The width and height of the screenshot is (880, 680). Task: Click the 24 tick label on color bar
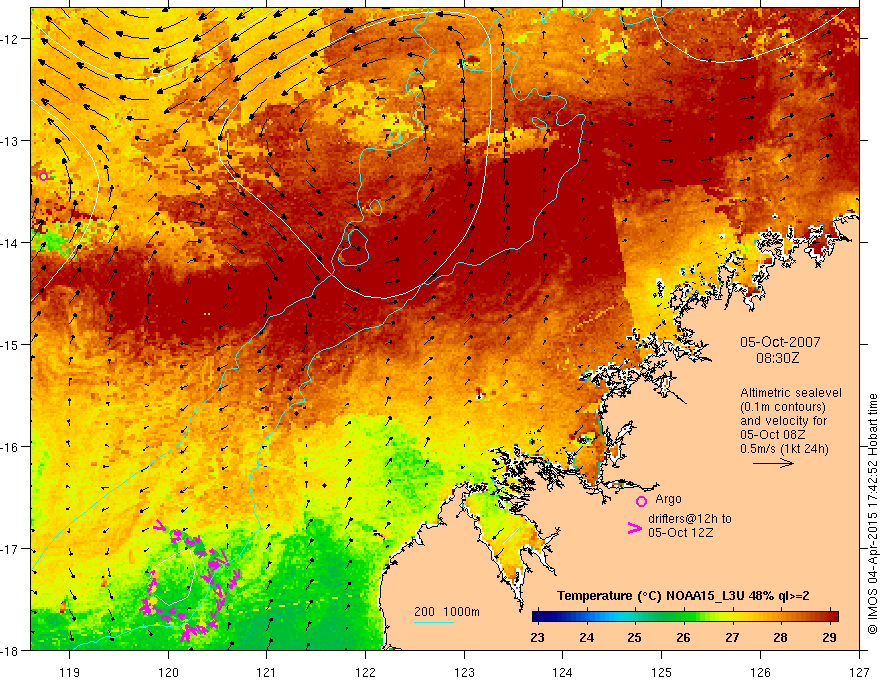pyautogui.click(x=586, y=637)
